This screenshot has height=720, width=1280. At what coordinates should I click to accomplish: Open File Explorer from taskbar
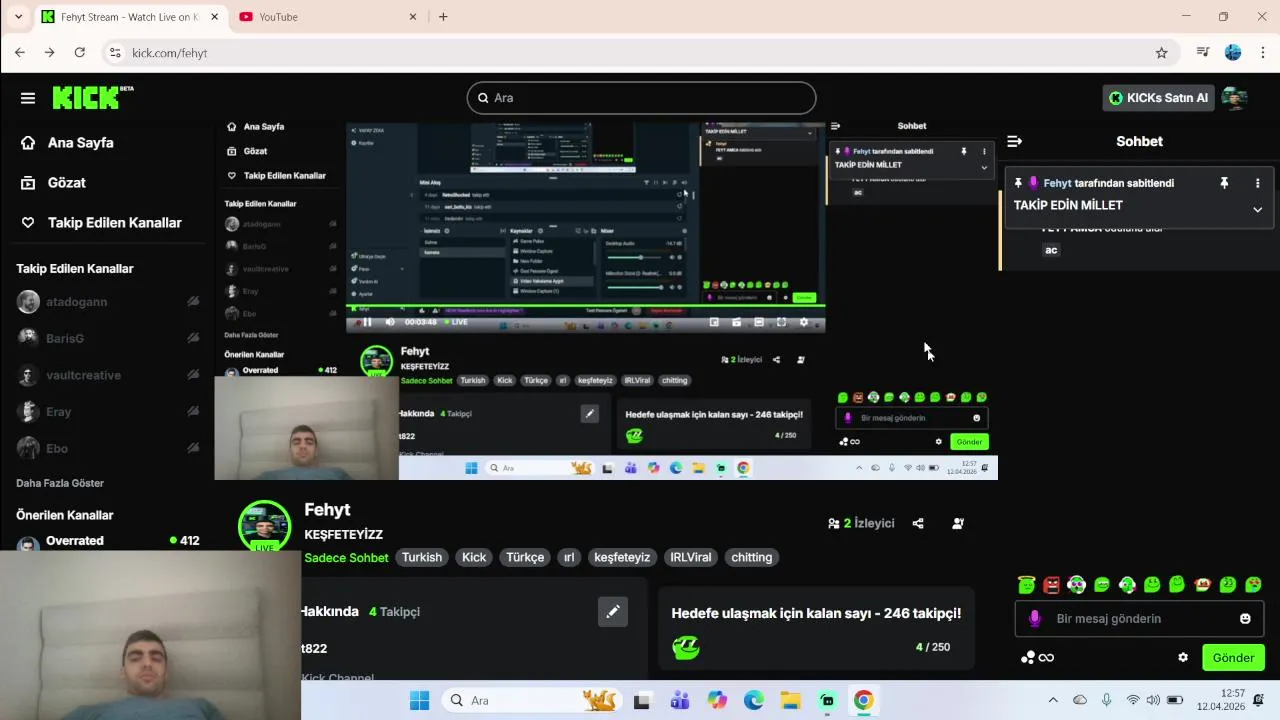790,700
